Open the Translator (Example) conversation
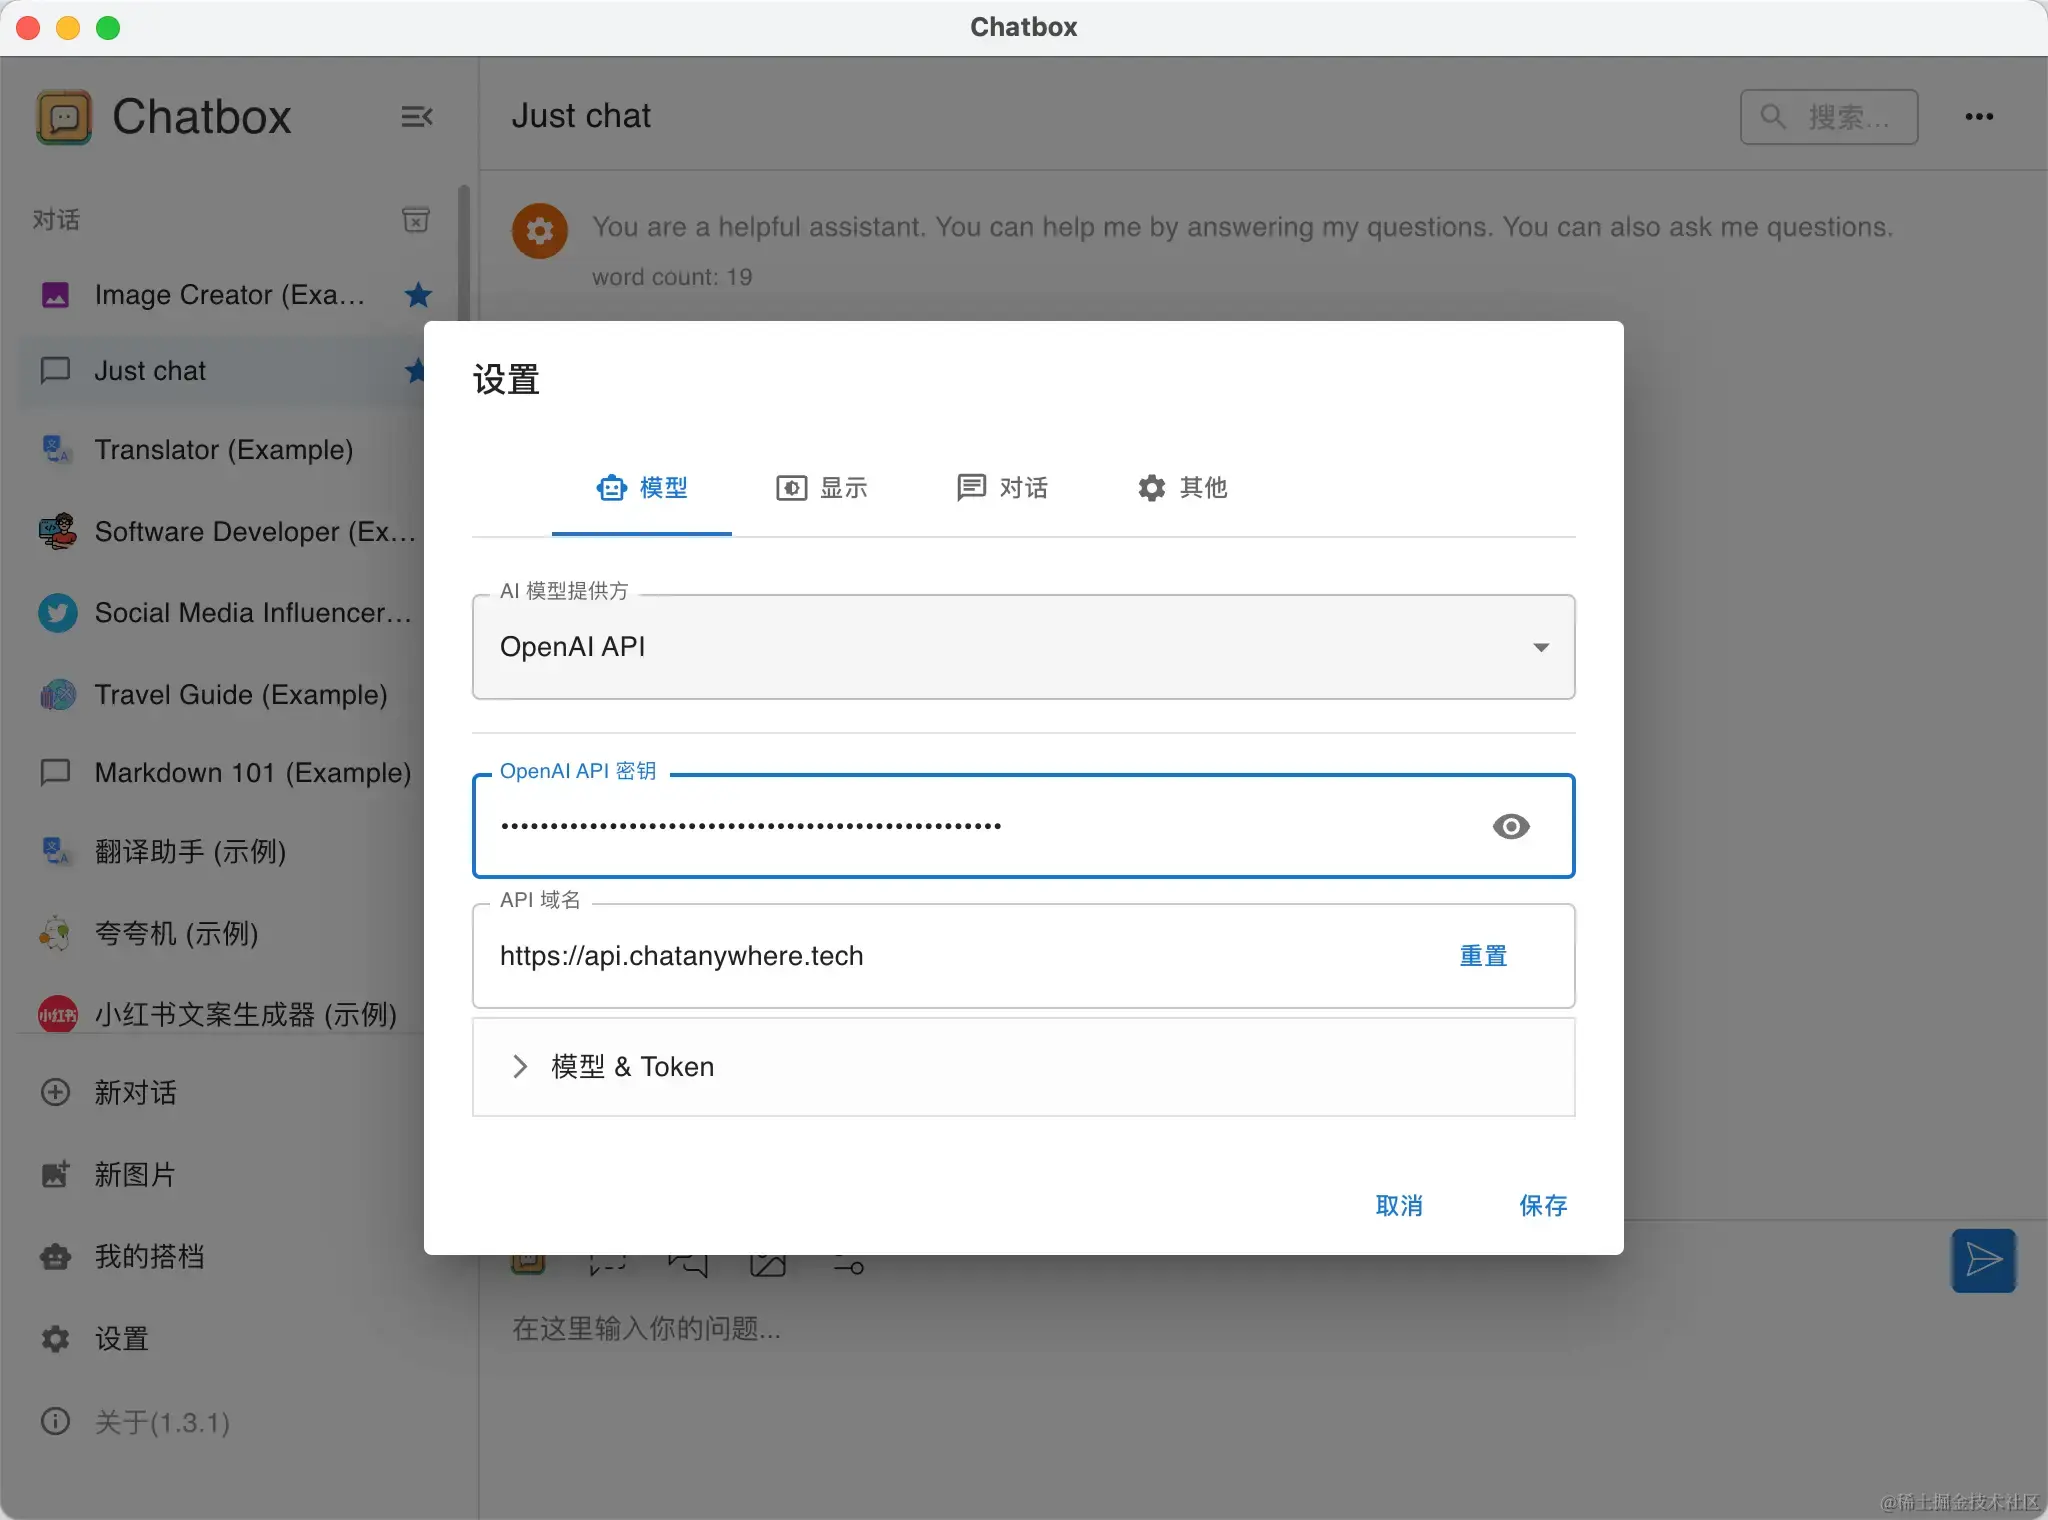The width and height of the screenshot is (2048, 1520). click(222, 449)
